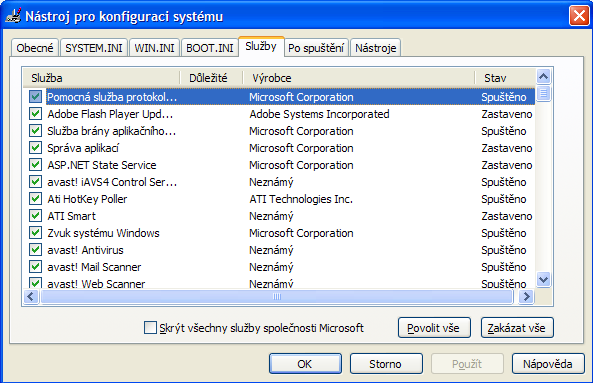
Task: Click the scroll down arrow in services list
Action: pos(543,280)
